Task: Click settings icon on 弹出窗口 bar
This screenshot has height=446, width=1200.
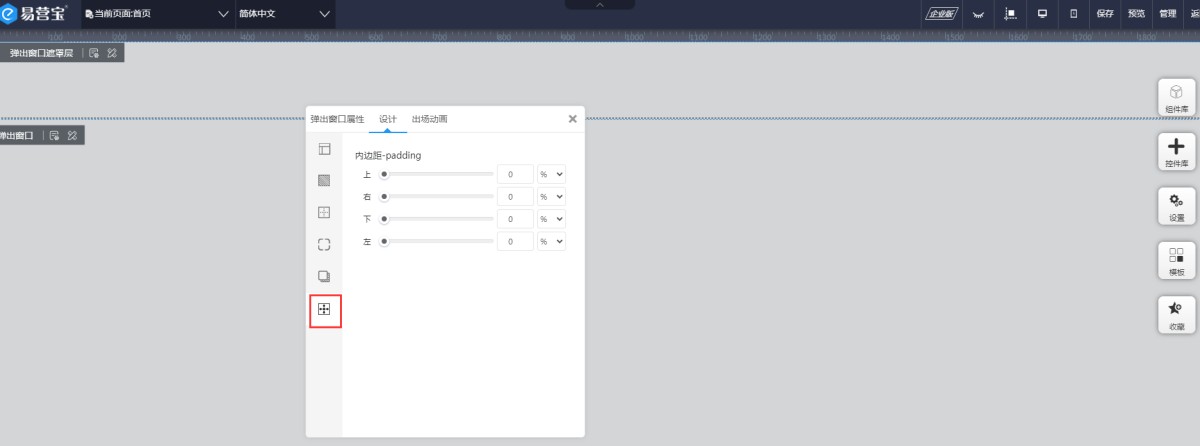Action: pos(55,134)
